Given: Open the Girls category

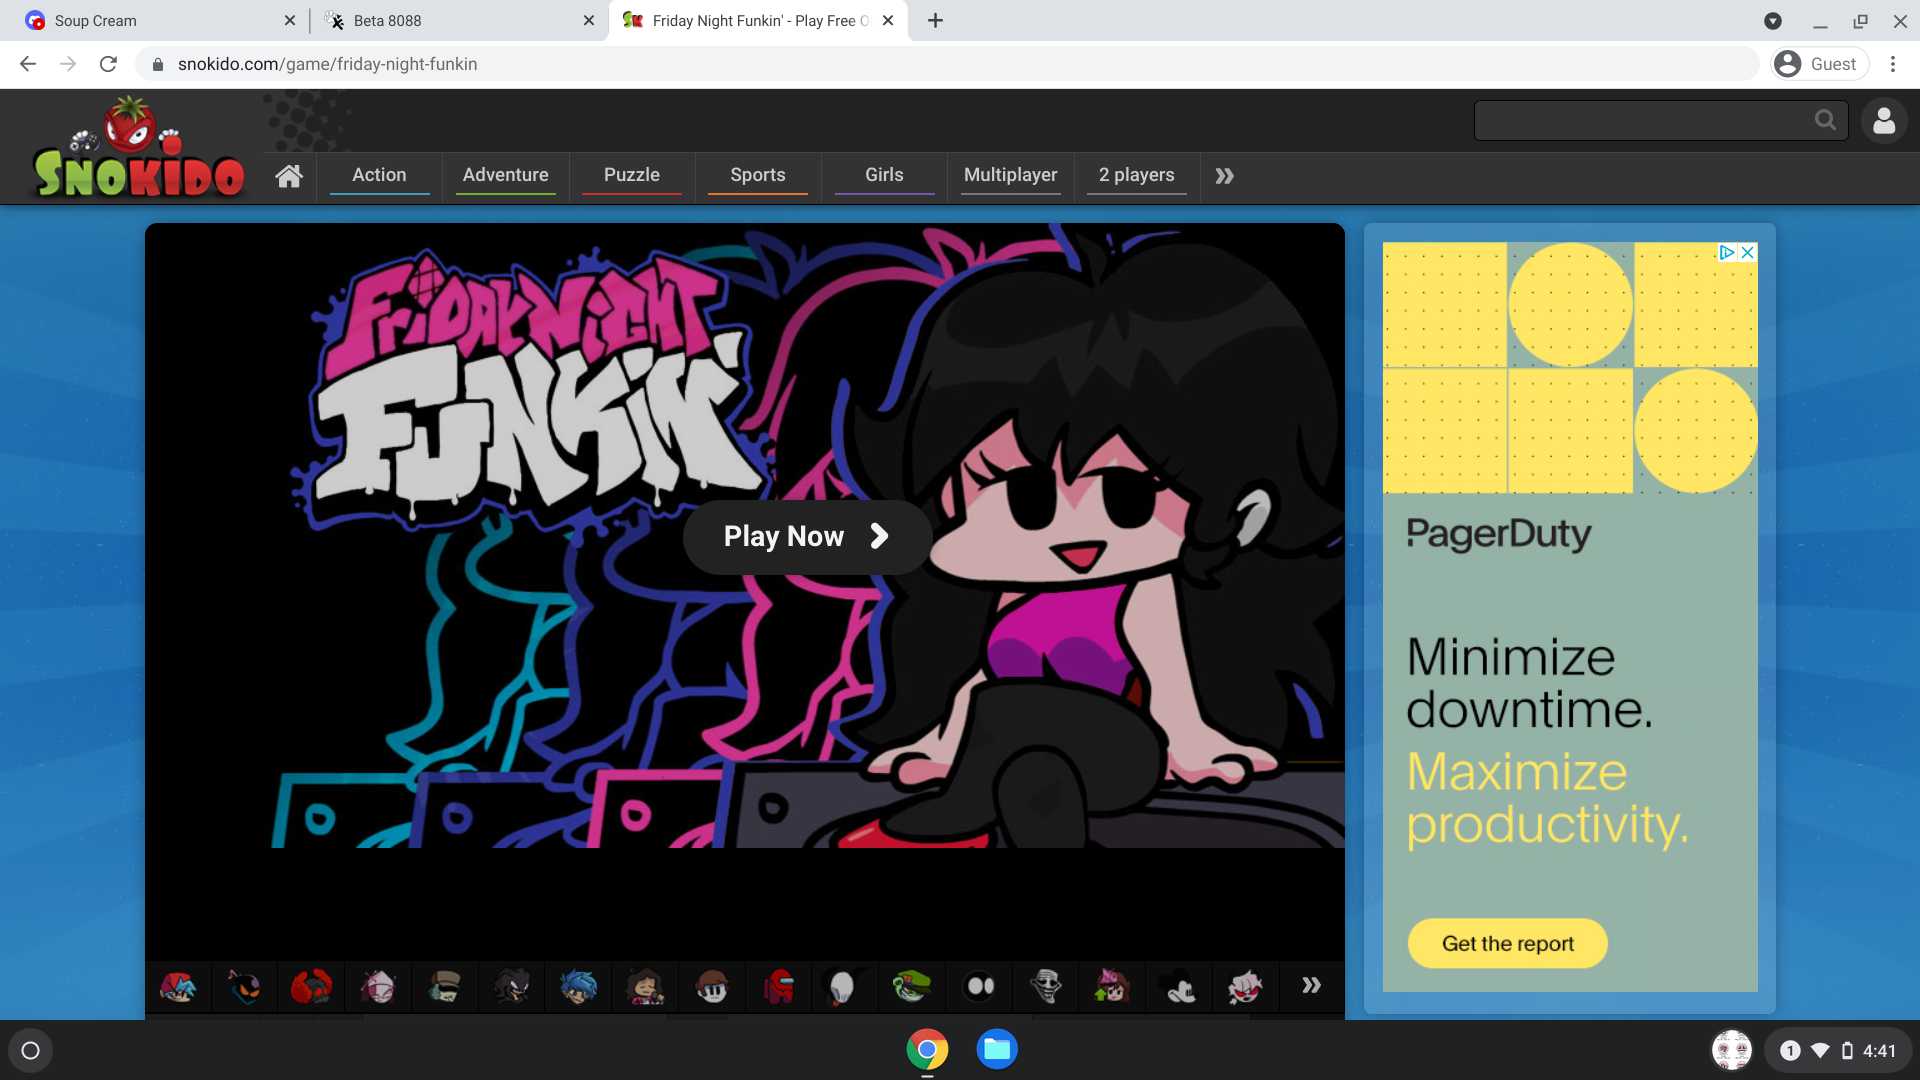Looking at the screenshot, I should click(884, 175).
